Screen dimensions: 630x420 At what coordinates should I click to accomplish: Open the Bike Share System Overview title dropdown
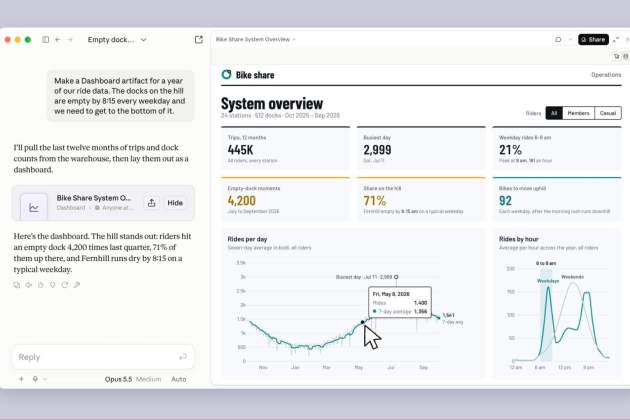tap(256, 39)
